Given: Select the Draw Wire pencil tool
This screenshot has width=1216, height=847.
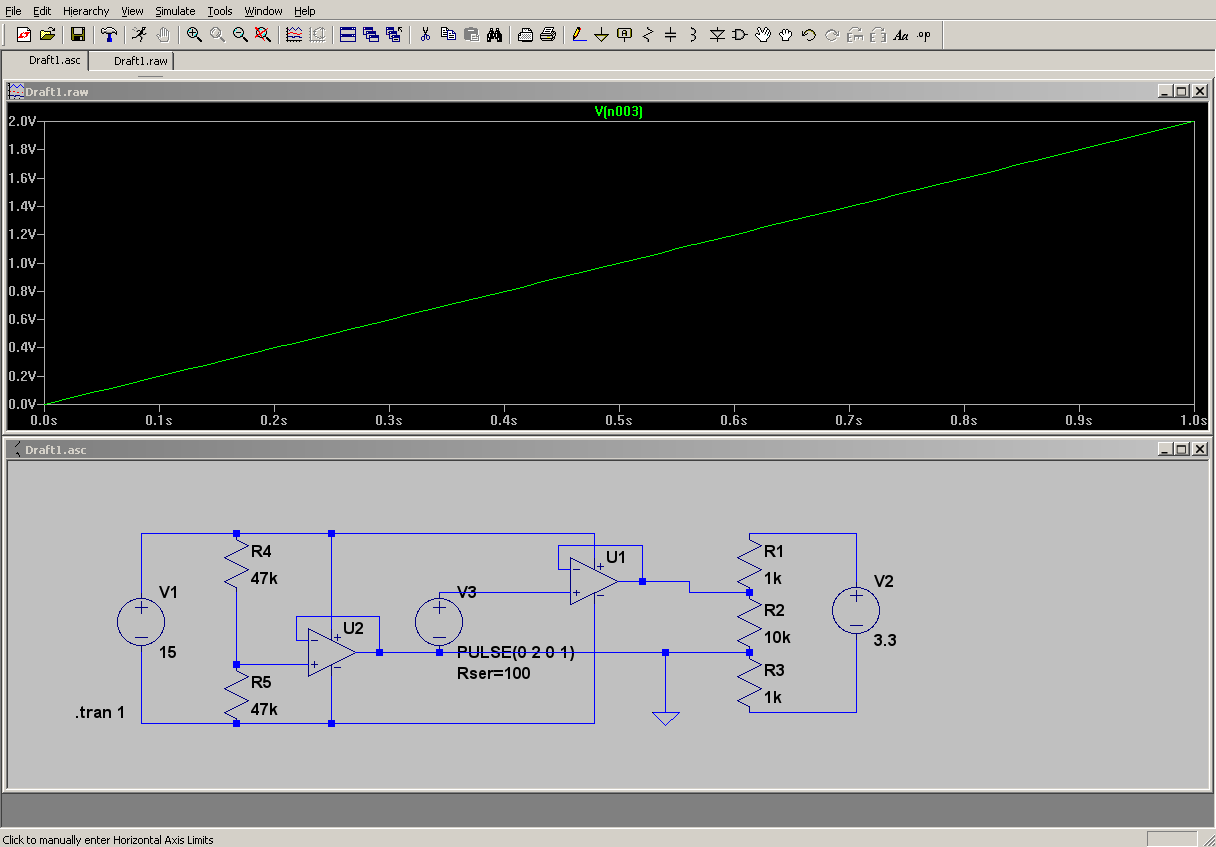Looking at the screenshot, I should click(x=578, y=35).
